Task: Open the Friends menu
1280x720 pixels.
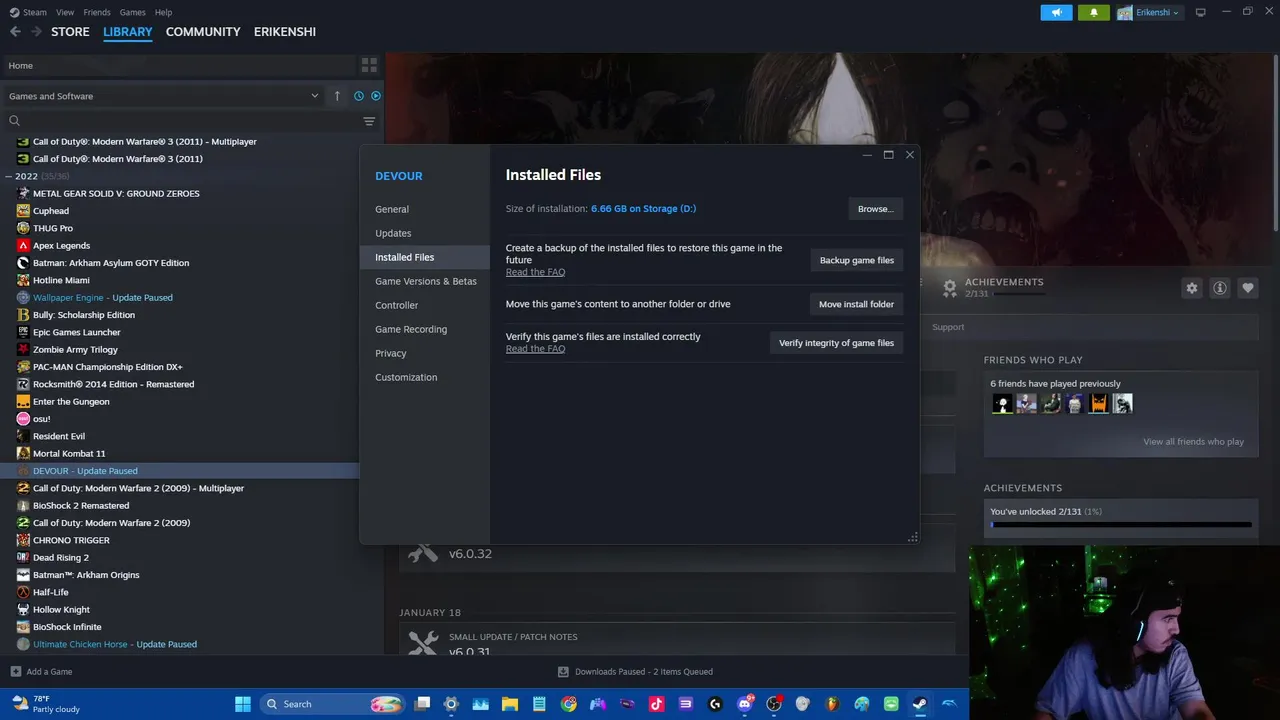Action: pyautogui.click(x=97, y=12)
